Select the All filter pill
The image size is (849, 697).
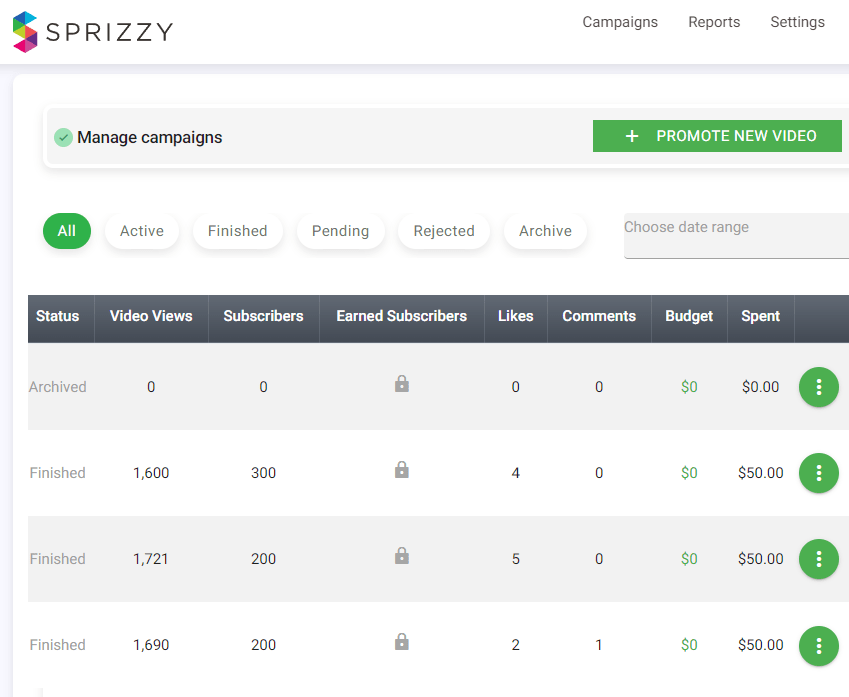coord(67,231)
